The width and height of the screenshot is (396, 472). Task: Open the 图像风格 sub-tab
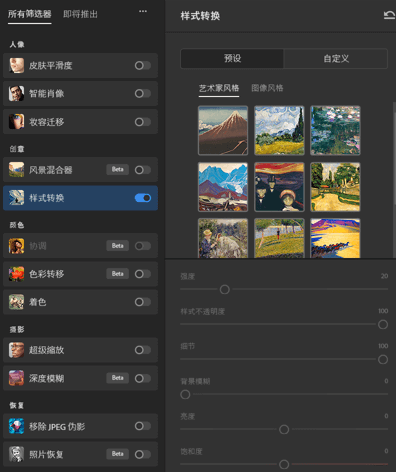(x=267, y=88)
